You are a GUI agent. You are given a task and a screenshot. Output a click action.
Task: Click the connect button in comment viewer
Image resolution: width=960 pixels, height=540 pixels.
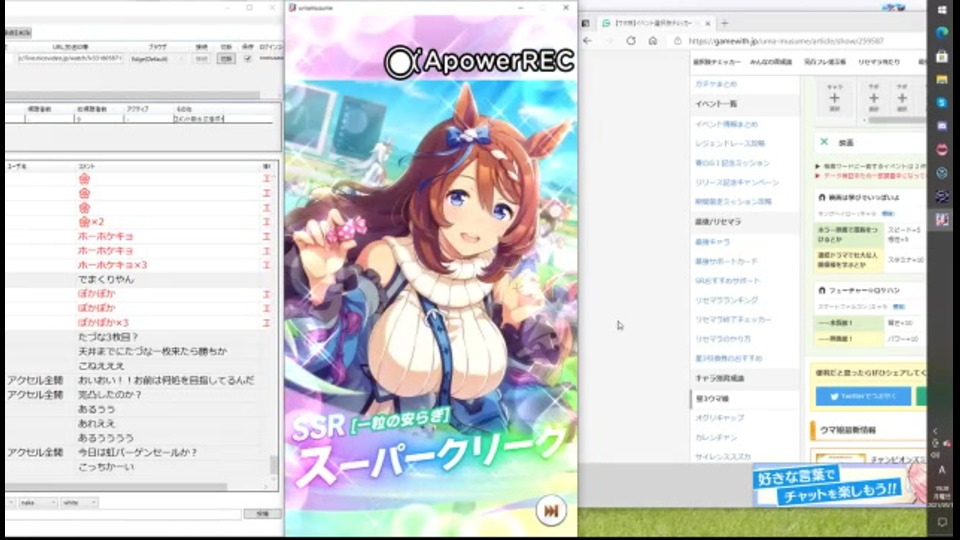pyautogui.click(x=201, y=58)
